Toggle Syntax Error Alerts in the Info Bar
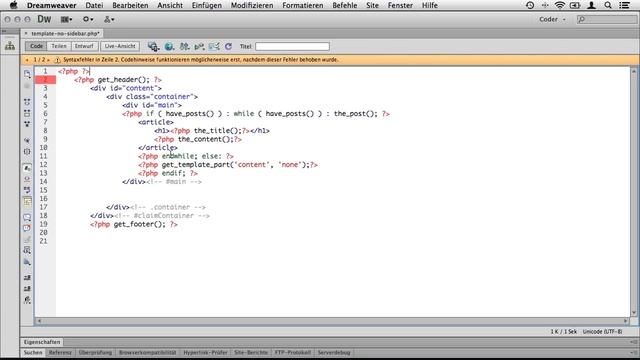Image resolution: width=640 pixels, height=360 pixels. (x=27, y=201)
